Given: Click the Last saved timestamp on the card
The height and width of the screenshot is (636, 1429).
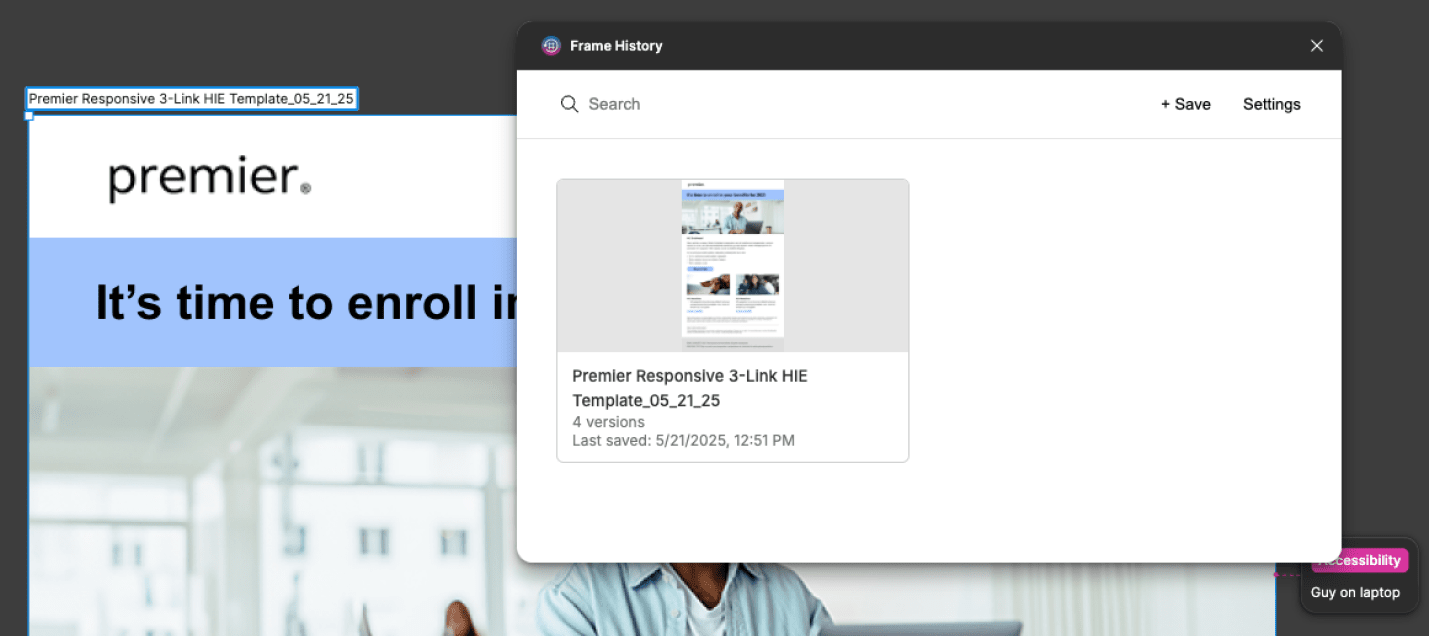Looking at the screenshot, I should (683, 440).
